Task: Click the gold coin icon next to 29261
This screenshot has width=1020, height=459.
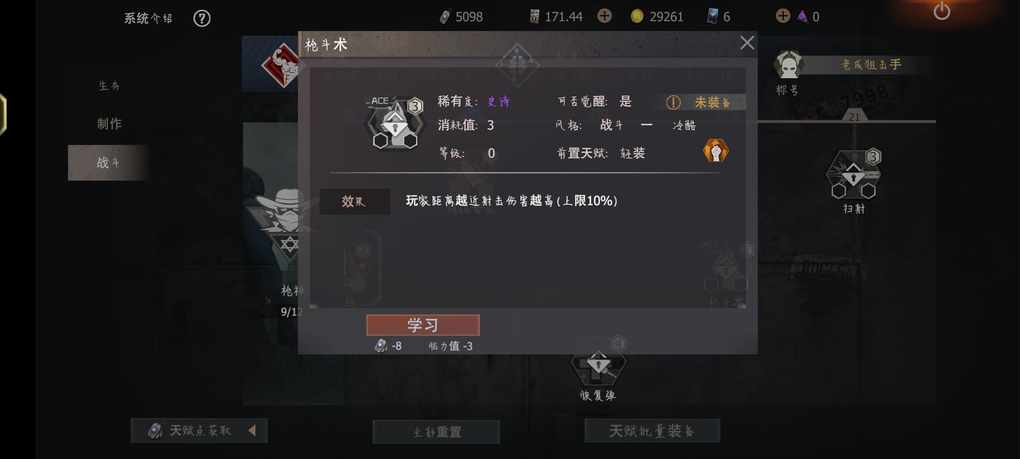Action: pos(637,16)
